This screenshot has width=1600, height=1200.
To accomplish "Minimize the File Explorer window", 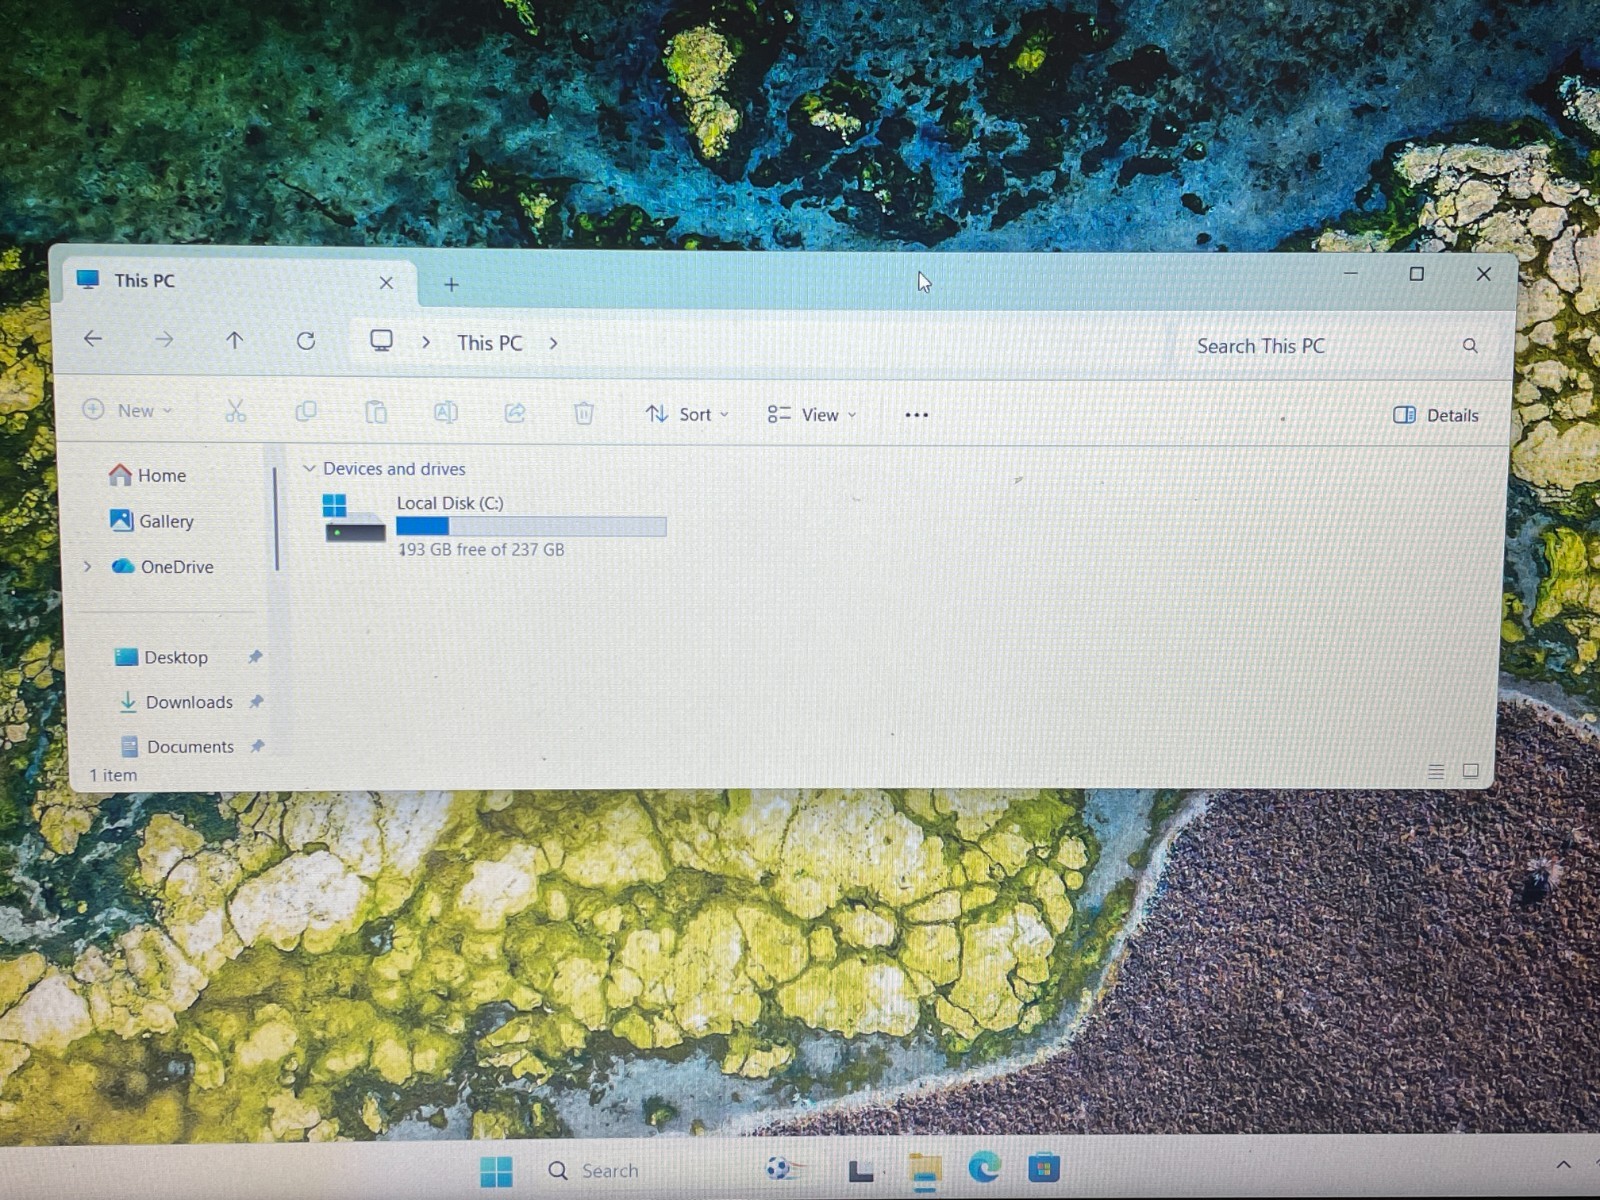I will [x=1350, y=273].
